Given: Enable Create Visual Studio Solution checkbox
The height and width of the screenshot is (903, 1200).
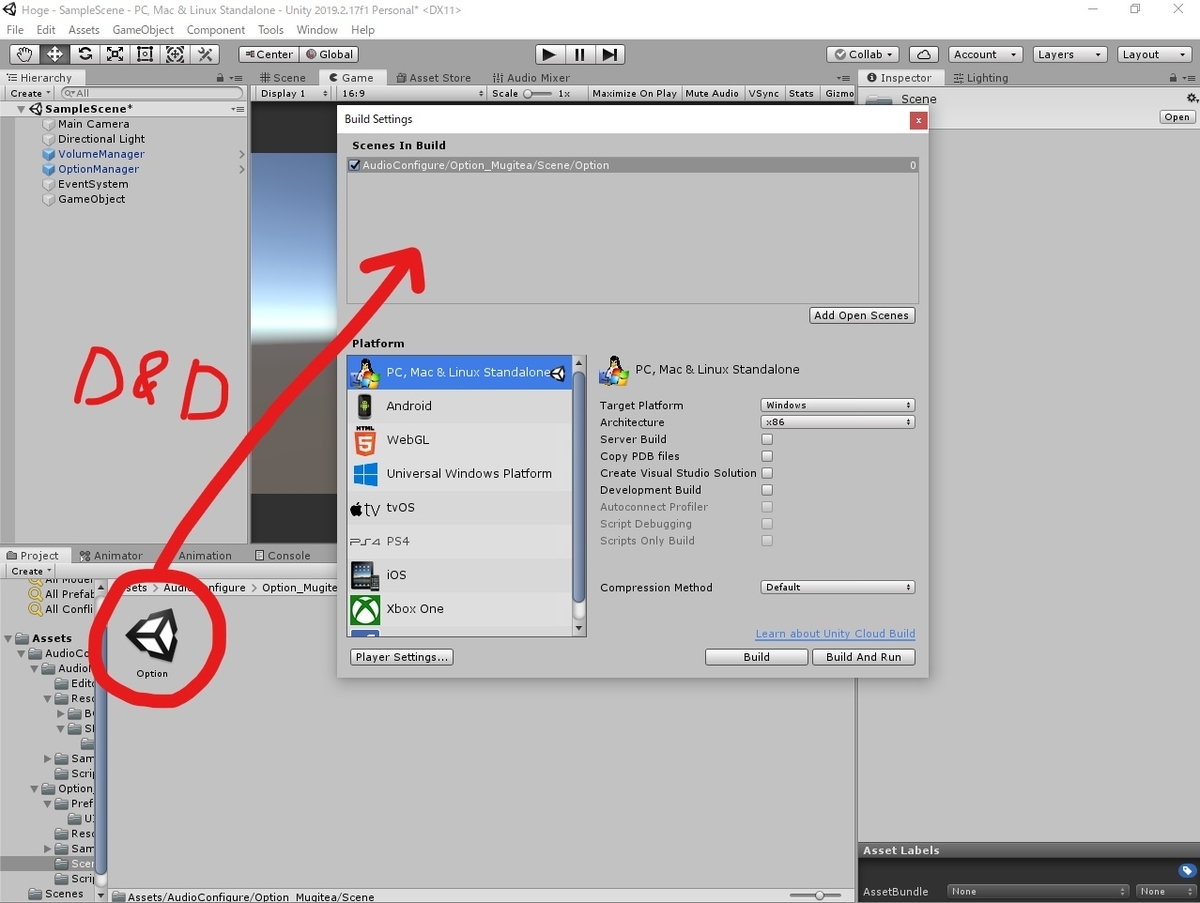Looking at the screenshot, I should click(x=767, y=473).
